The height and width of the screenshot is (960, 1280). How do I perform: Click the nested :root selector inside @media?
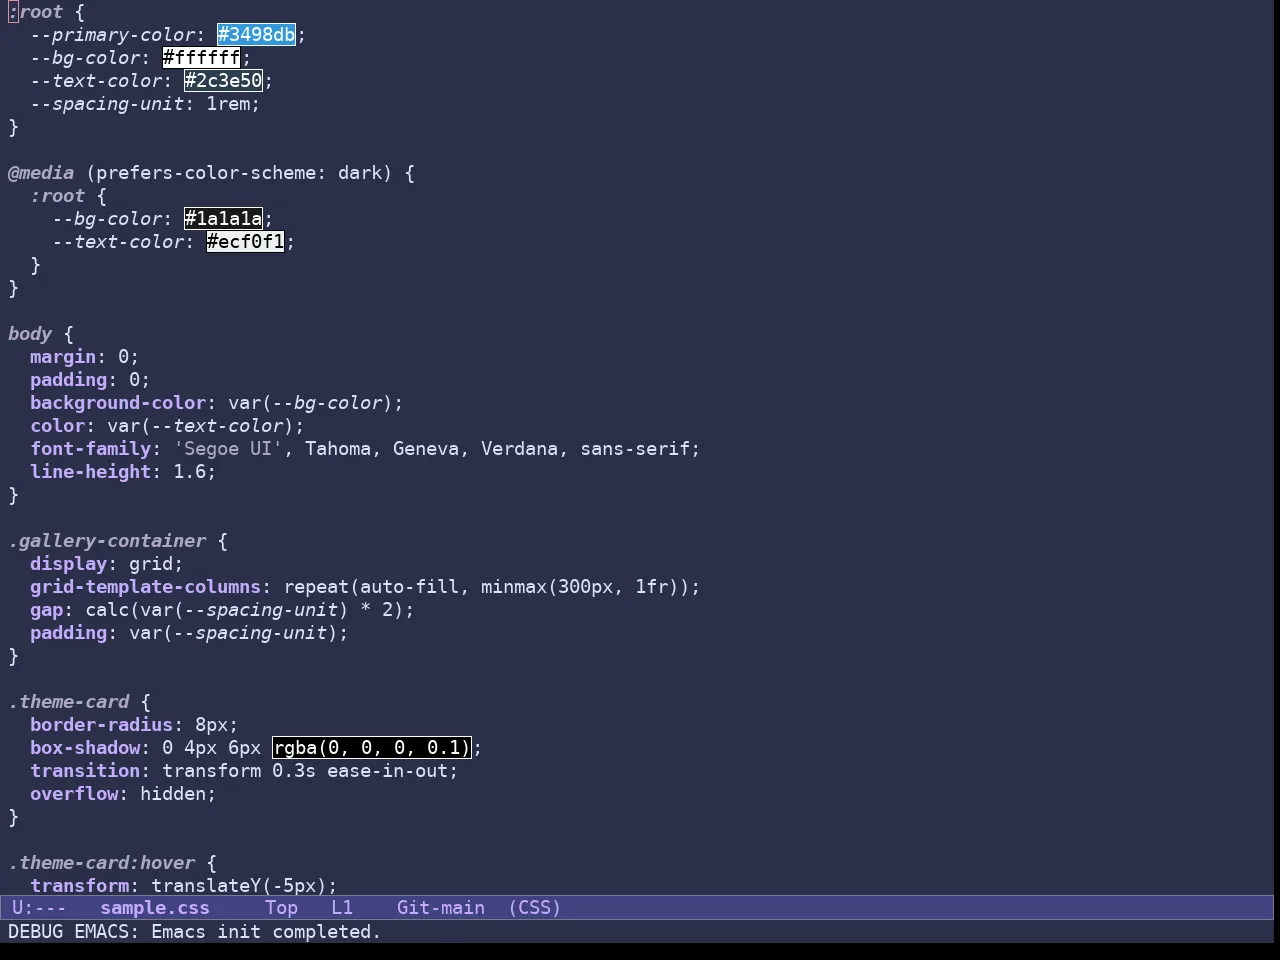pos(57,196)
